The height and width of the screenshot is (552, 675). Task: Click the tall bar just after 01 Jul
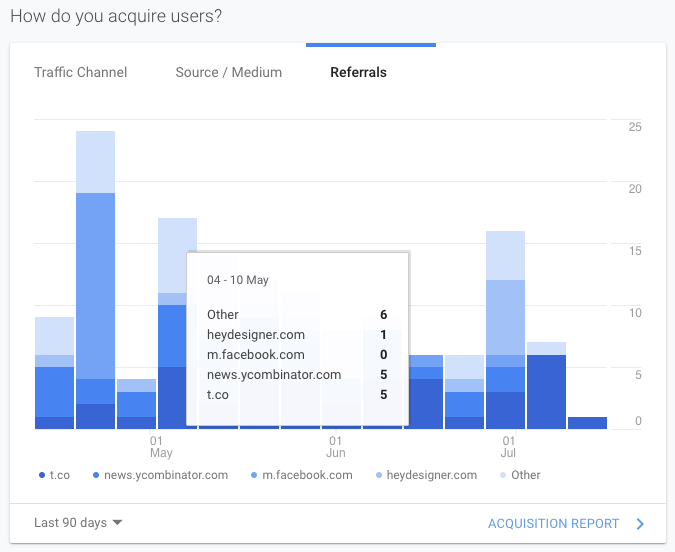pyautogui.click(x=505, y=330)
